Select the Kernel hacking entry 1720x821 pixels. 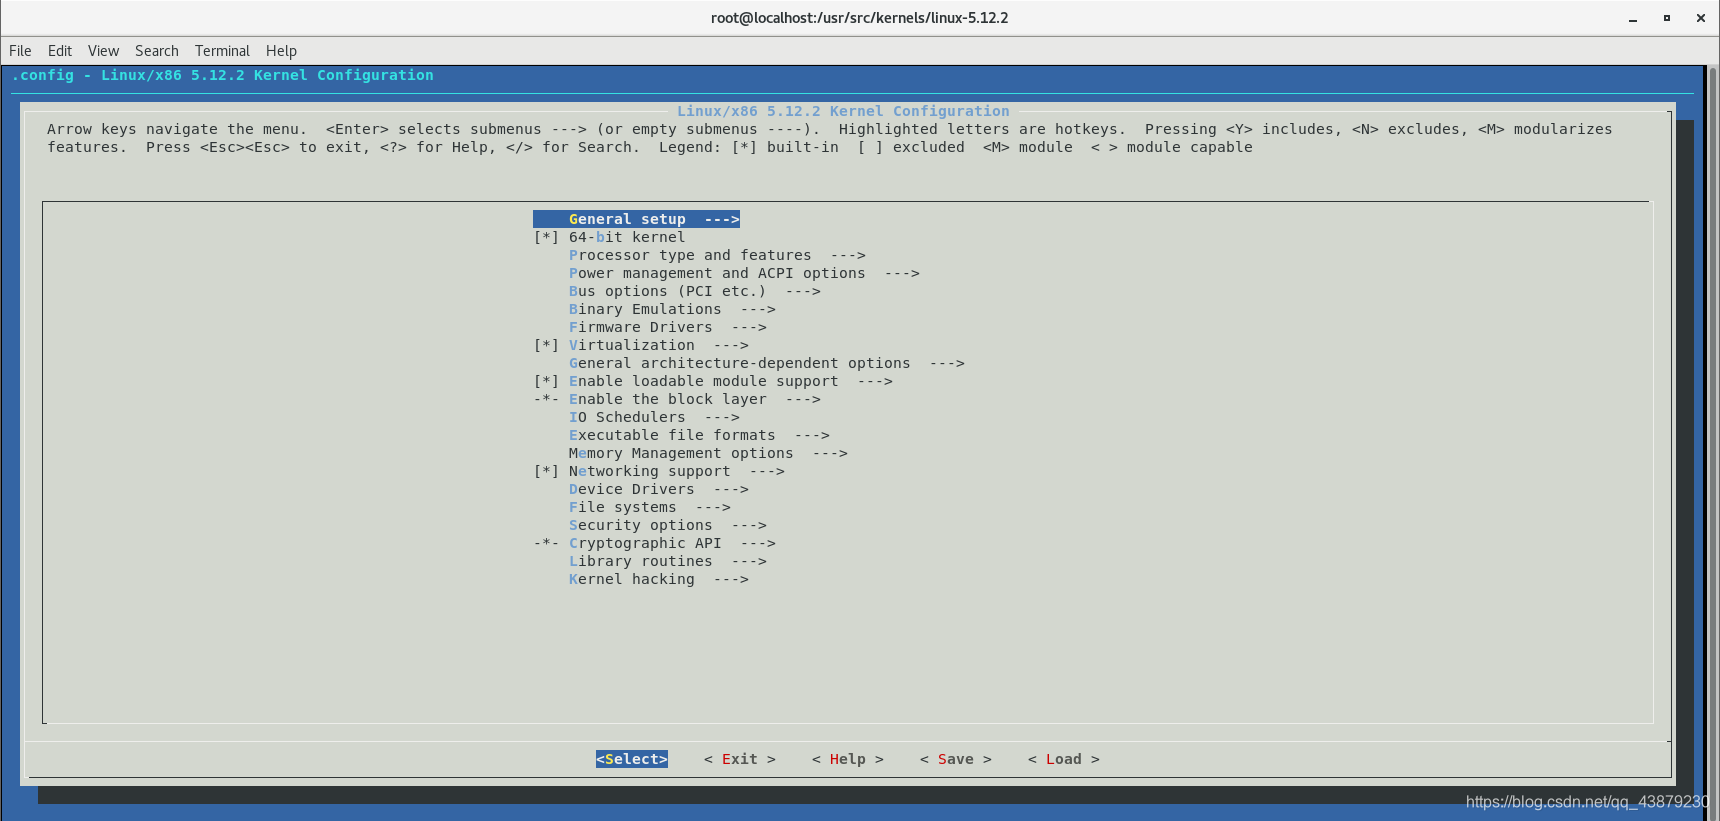(x=658, y=579)
